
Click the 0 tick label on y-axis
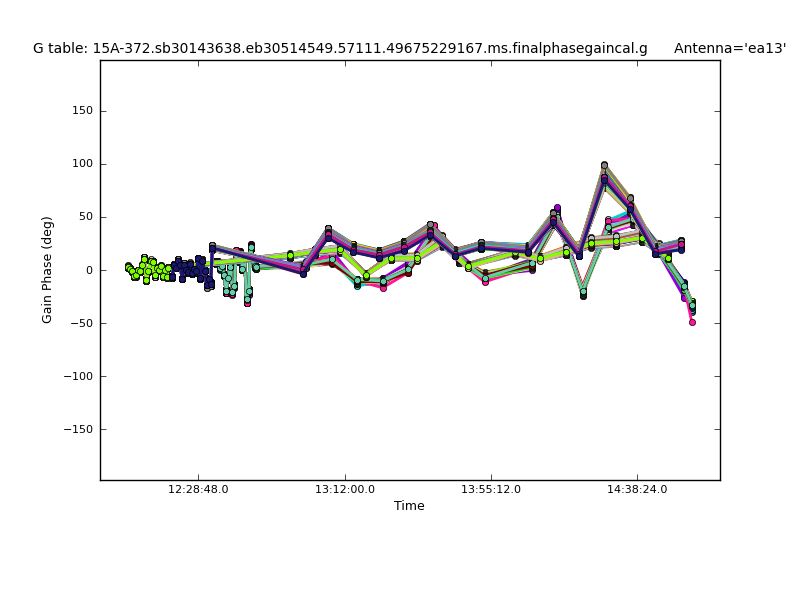(89, 270)
